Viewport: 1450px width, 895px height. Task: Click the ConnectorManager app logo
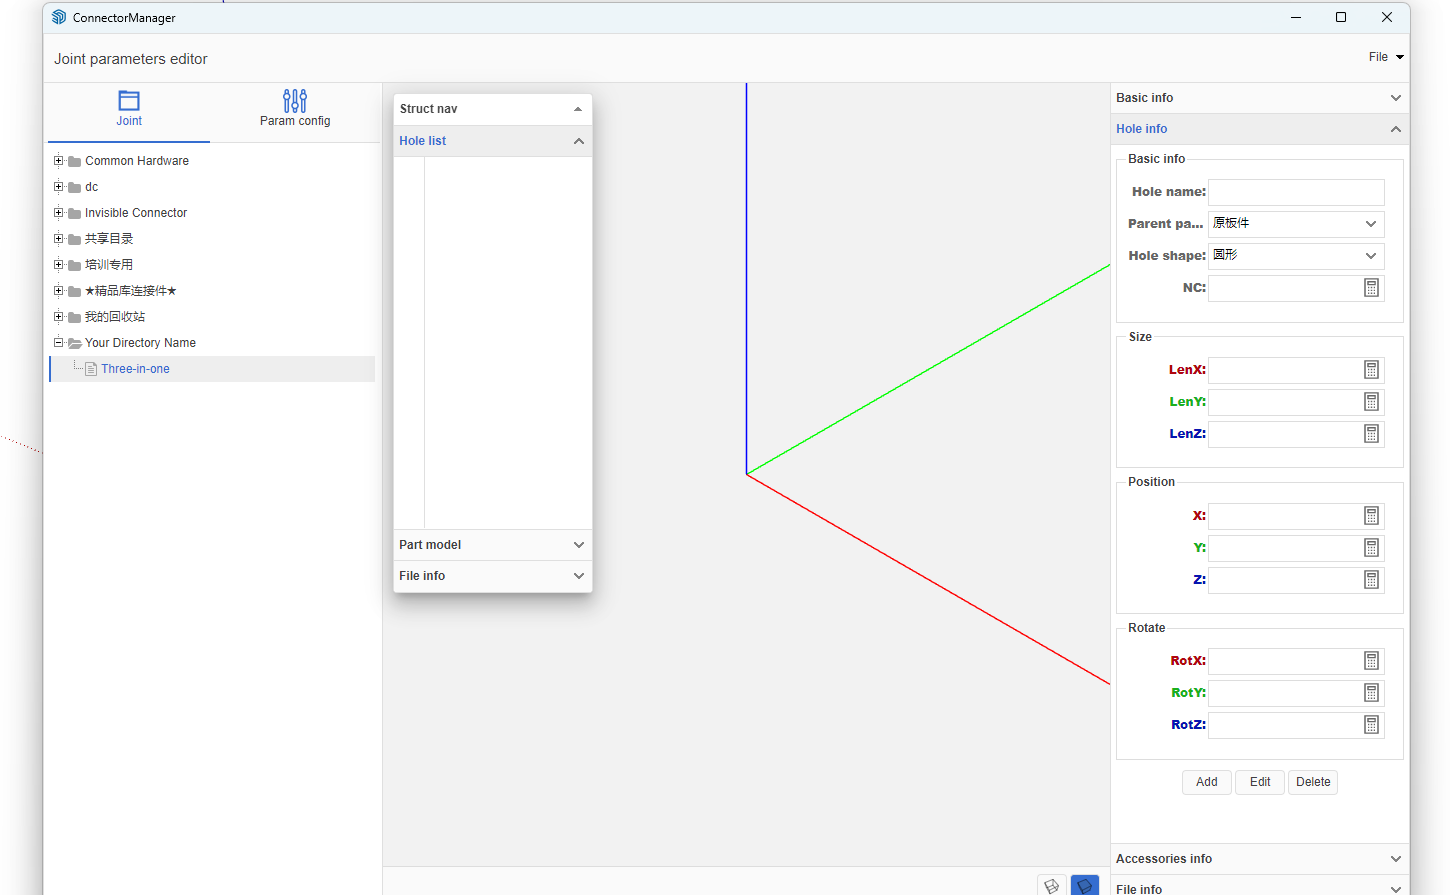[59, 17]
